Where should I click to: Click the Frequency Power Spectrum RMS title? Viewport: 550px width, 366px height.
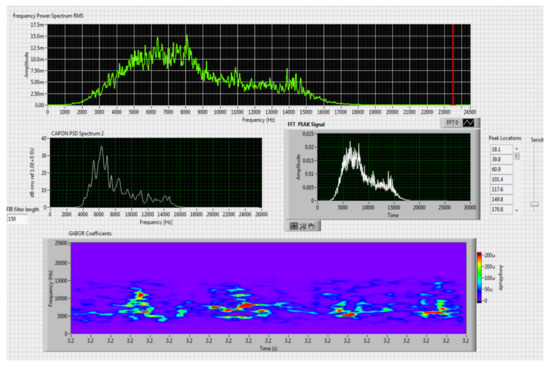[48, 16]
